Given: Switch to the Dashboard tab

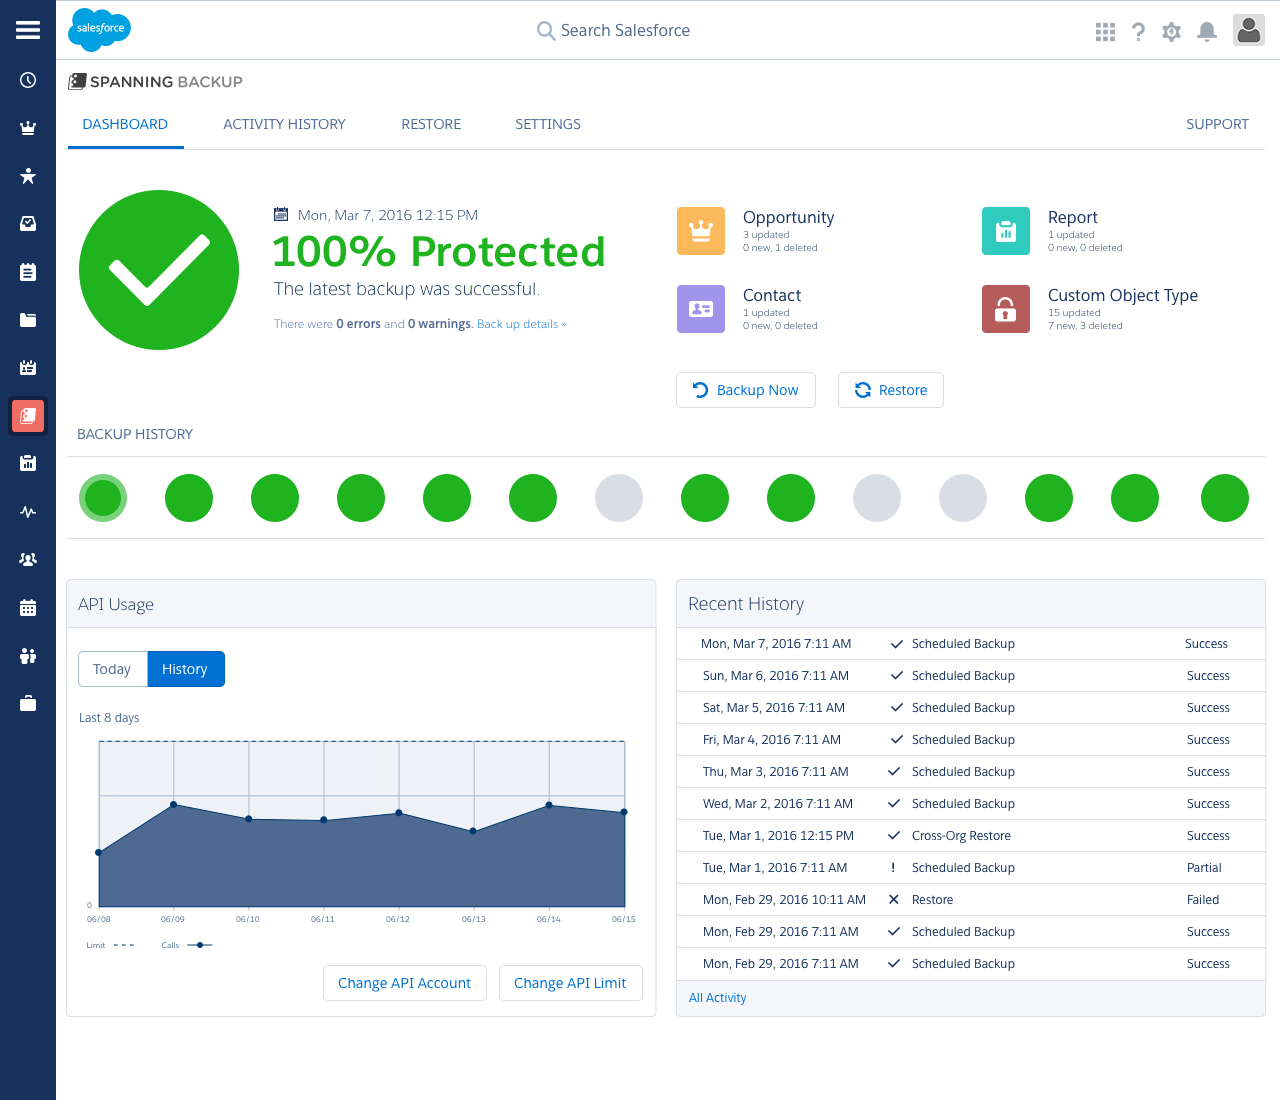Looking at the screenshot, I should tap(125, 124).
